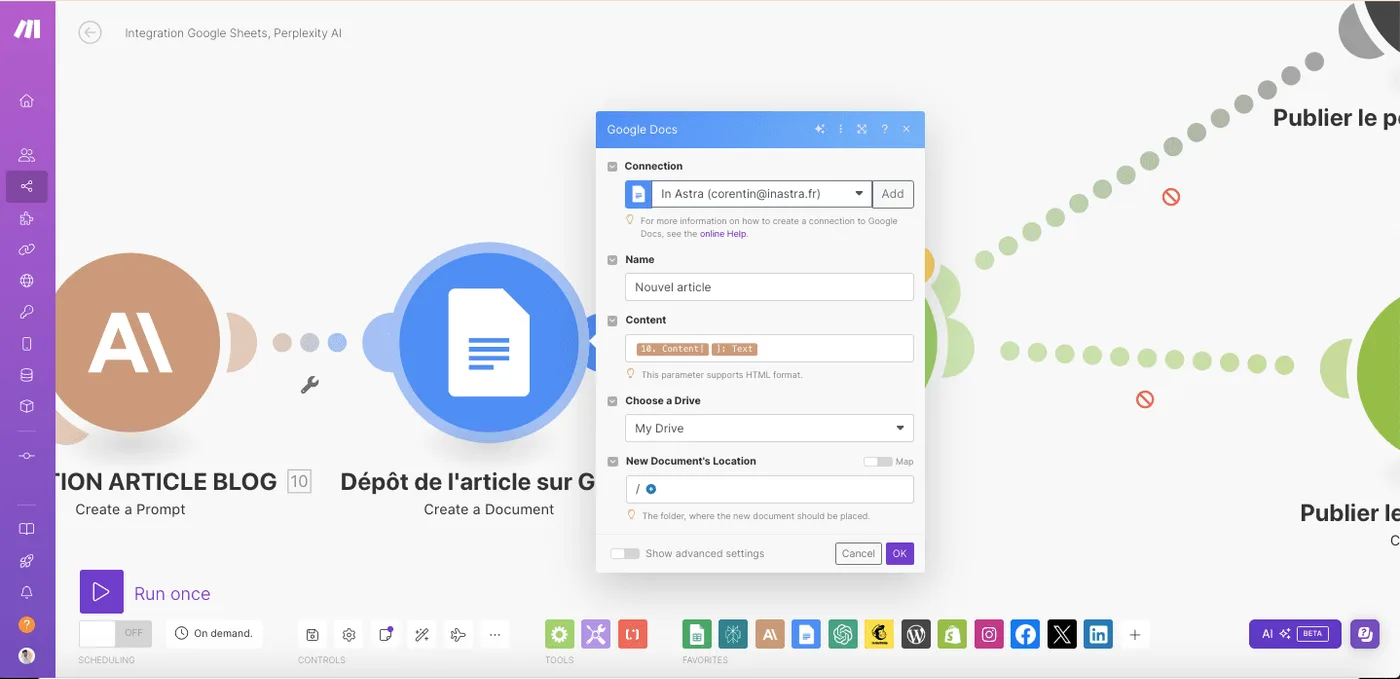Toggle the Choose a Drive checkbox
The height and width of the screenshot is (679, 1400).
point(613,401)
